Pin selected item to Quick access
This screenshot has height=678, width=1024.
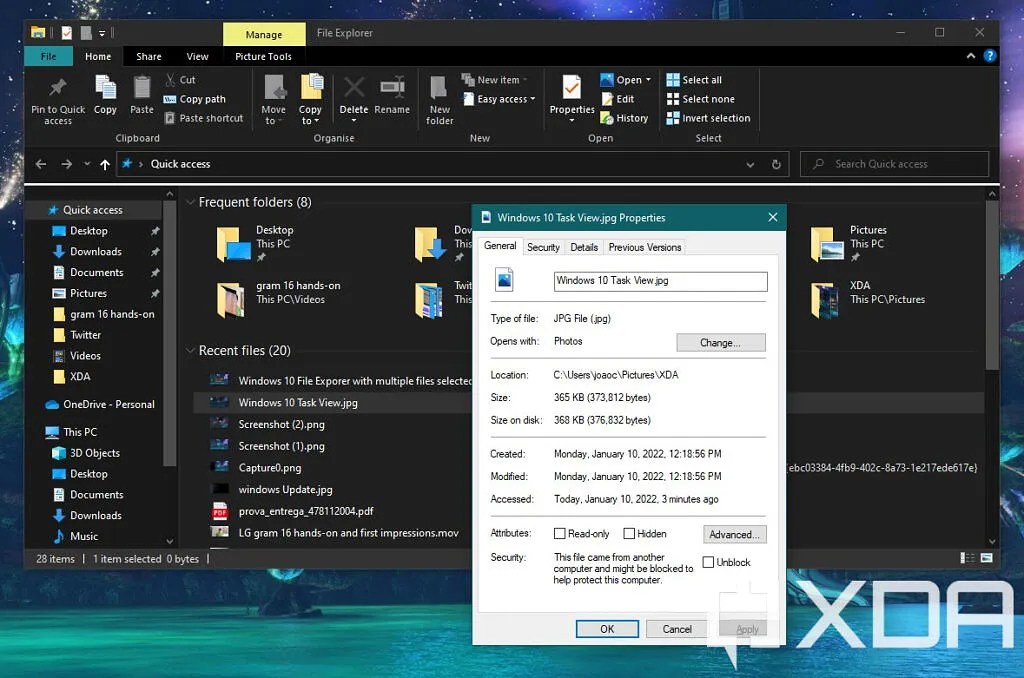(57, 98)
